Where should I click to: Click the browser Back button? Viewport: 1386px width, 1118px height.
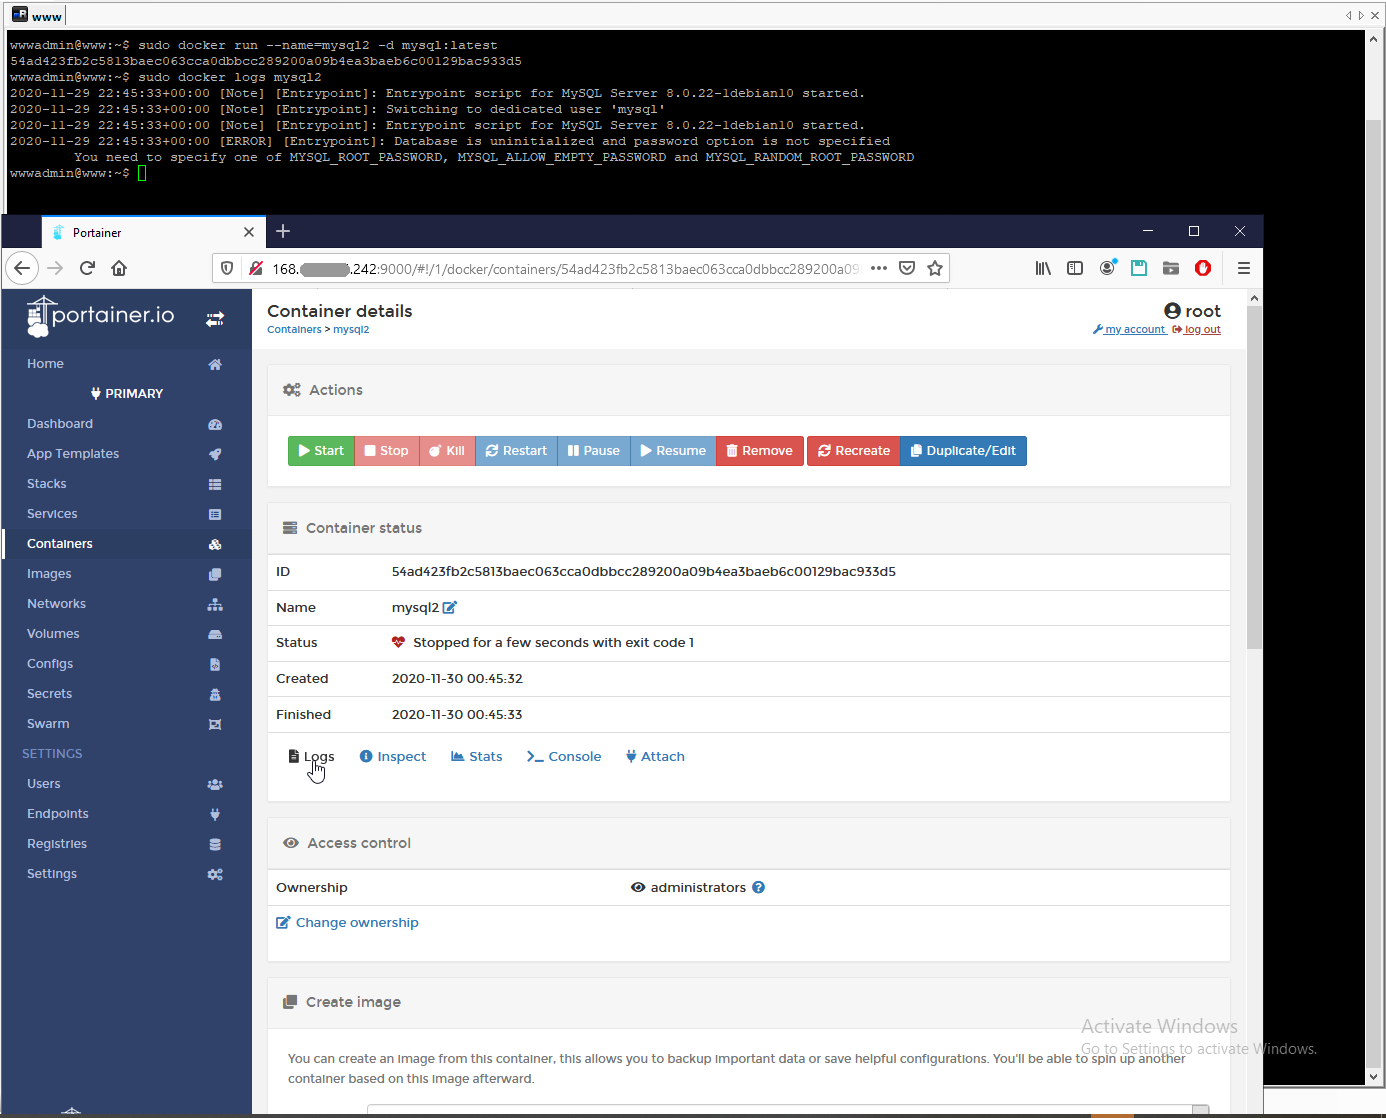22,268
